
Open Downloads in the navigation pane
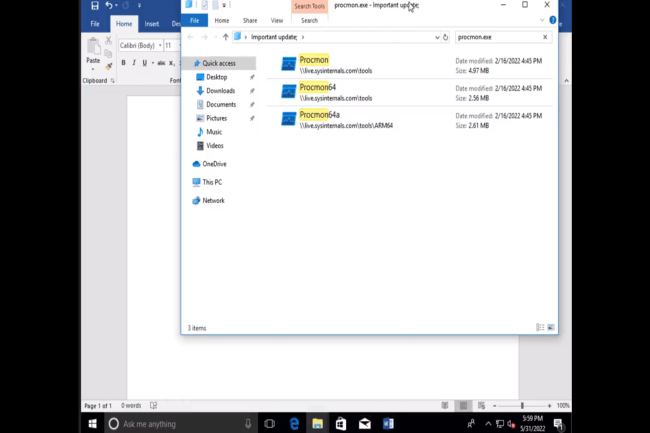click(x=221, y=91)
